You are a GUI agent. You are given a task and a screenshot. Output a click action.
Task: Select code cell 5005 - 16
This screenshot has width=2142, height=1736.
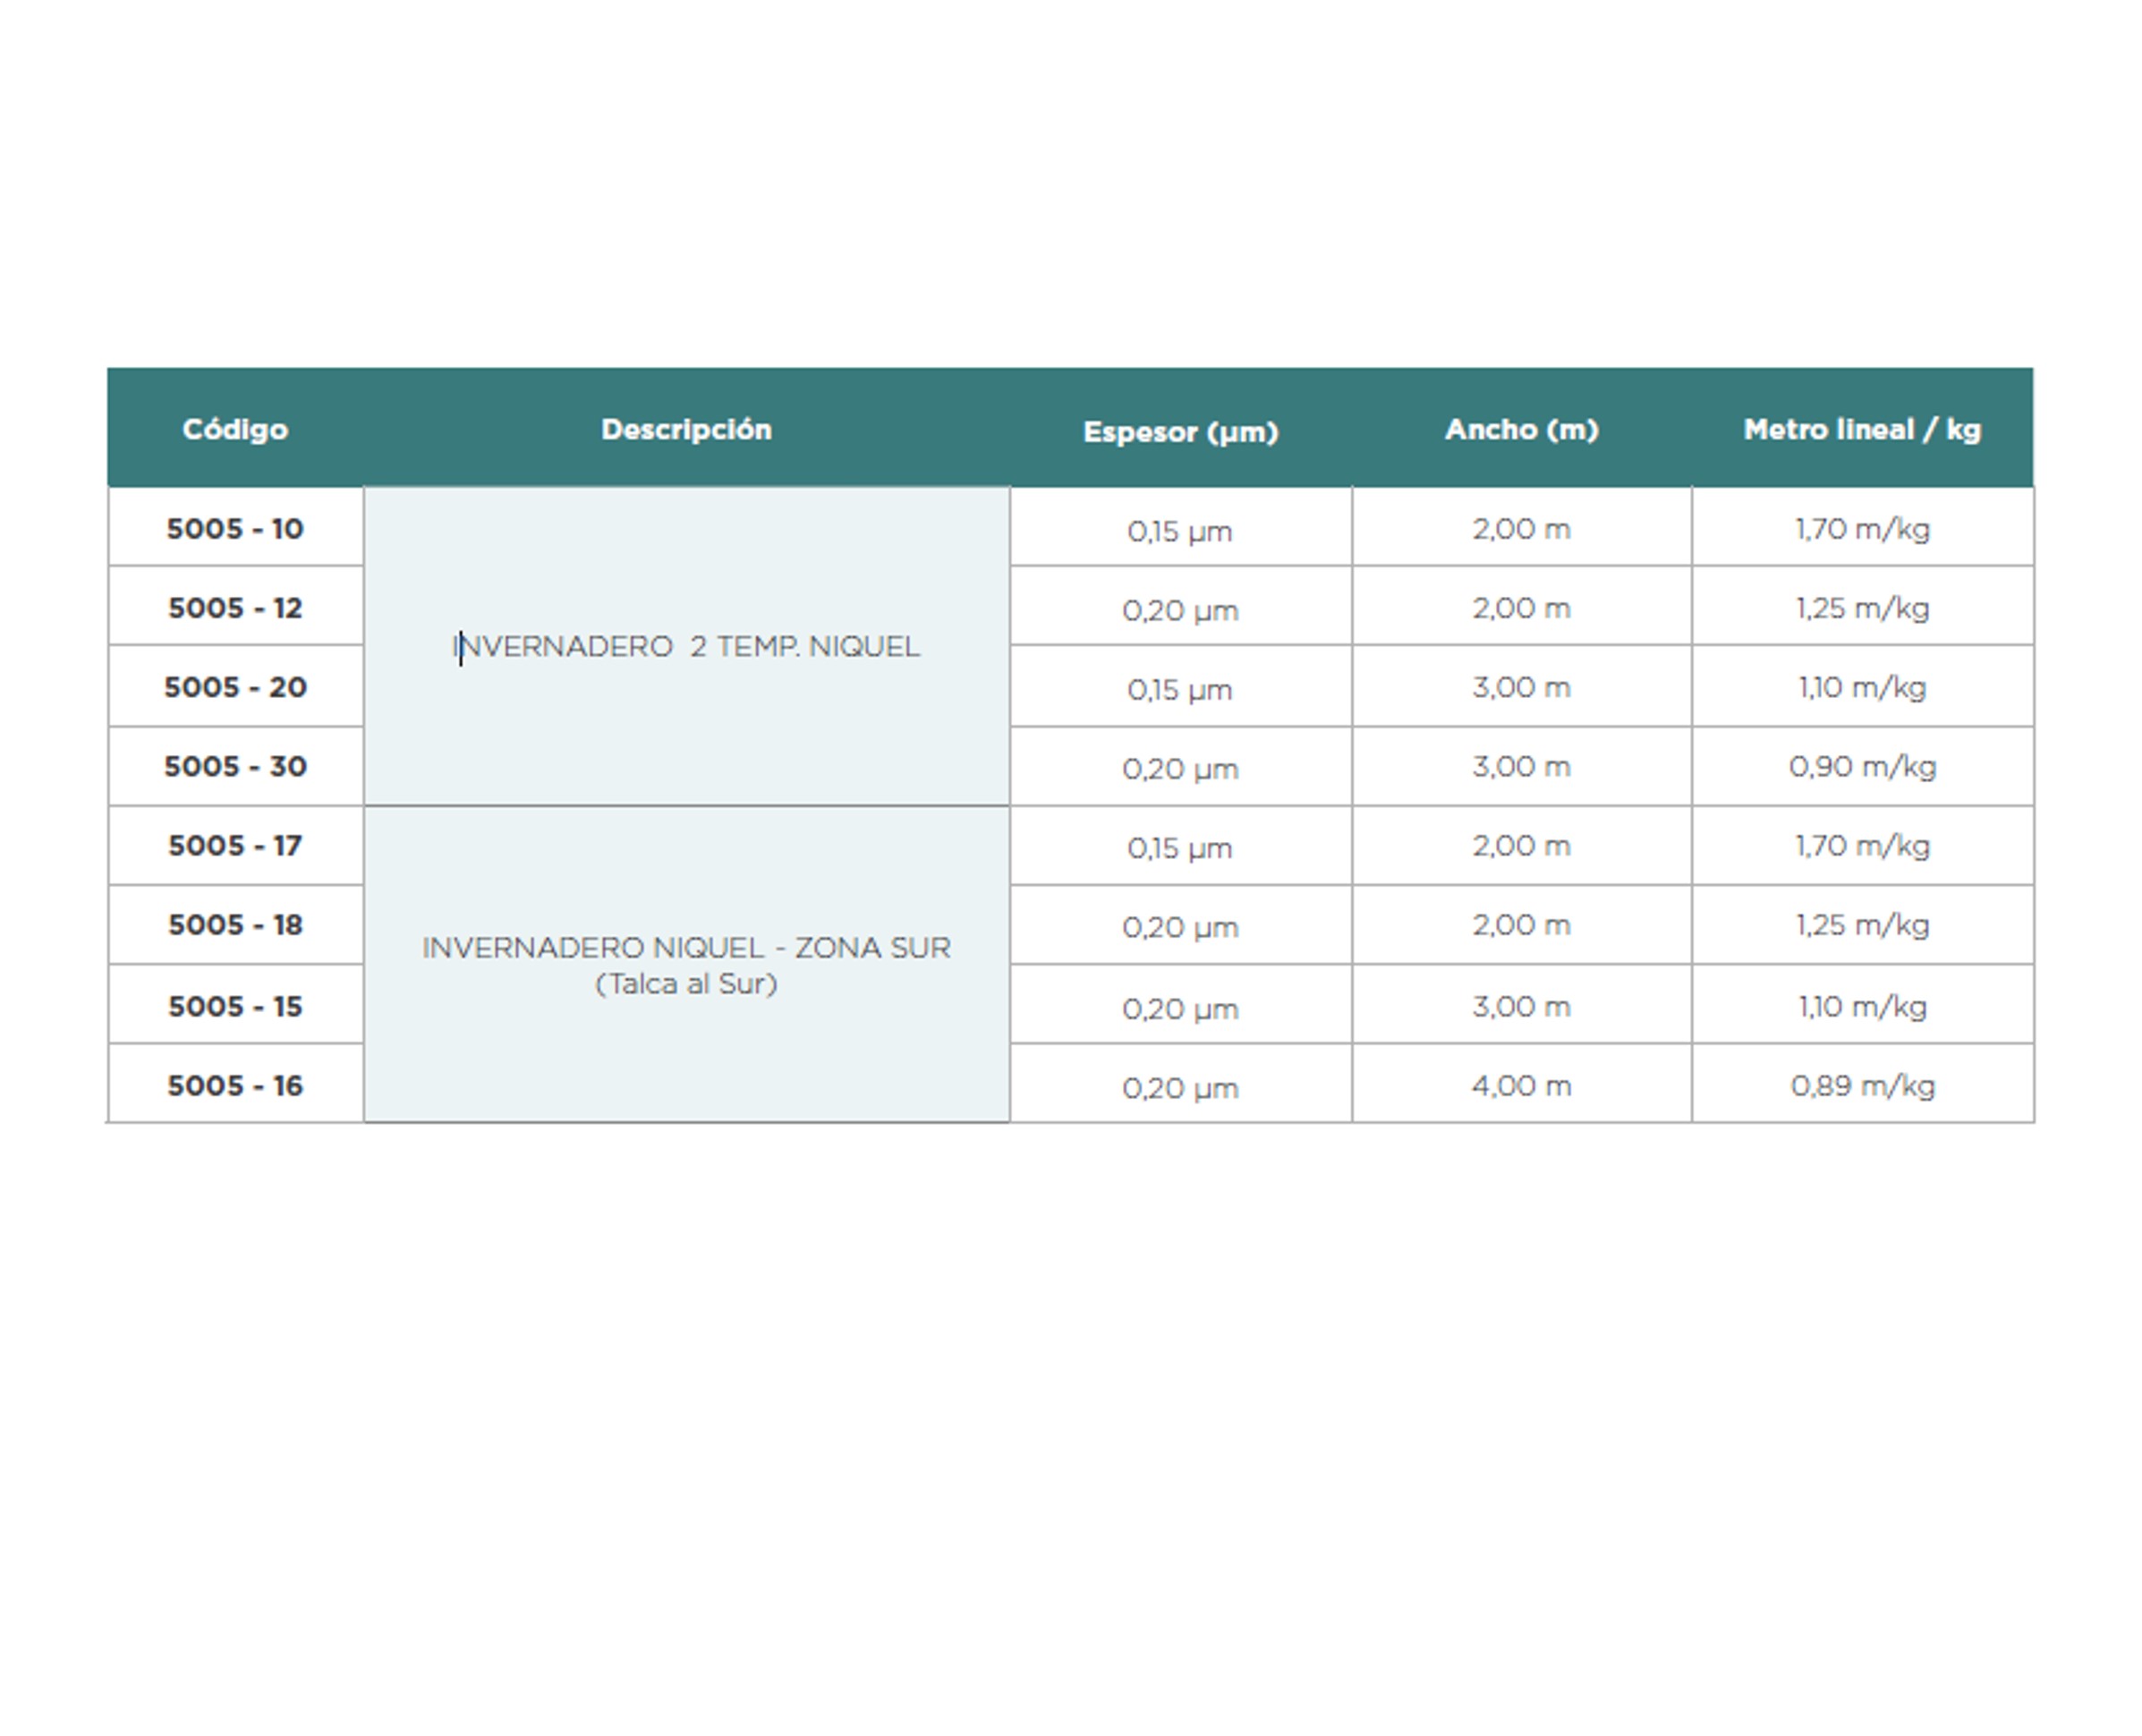[x=235, y=1085]
